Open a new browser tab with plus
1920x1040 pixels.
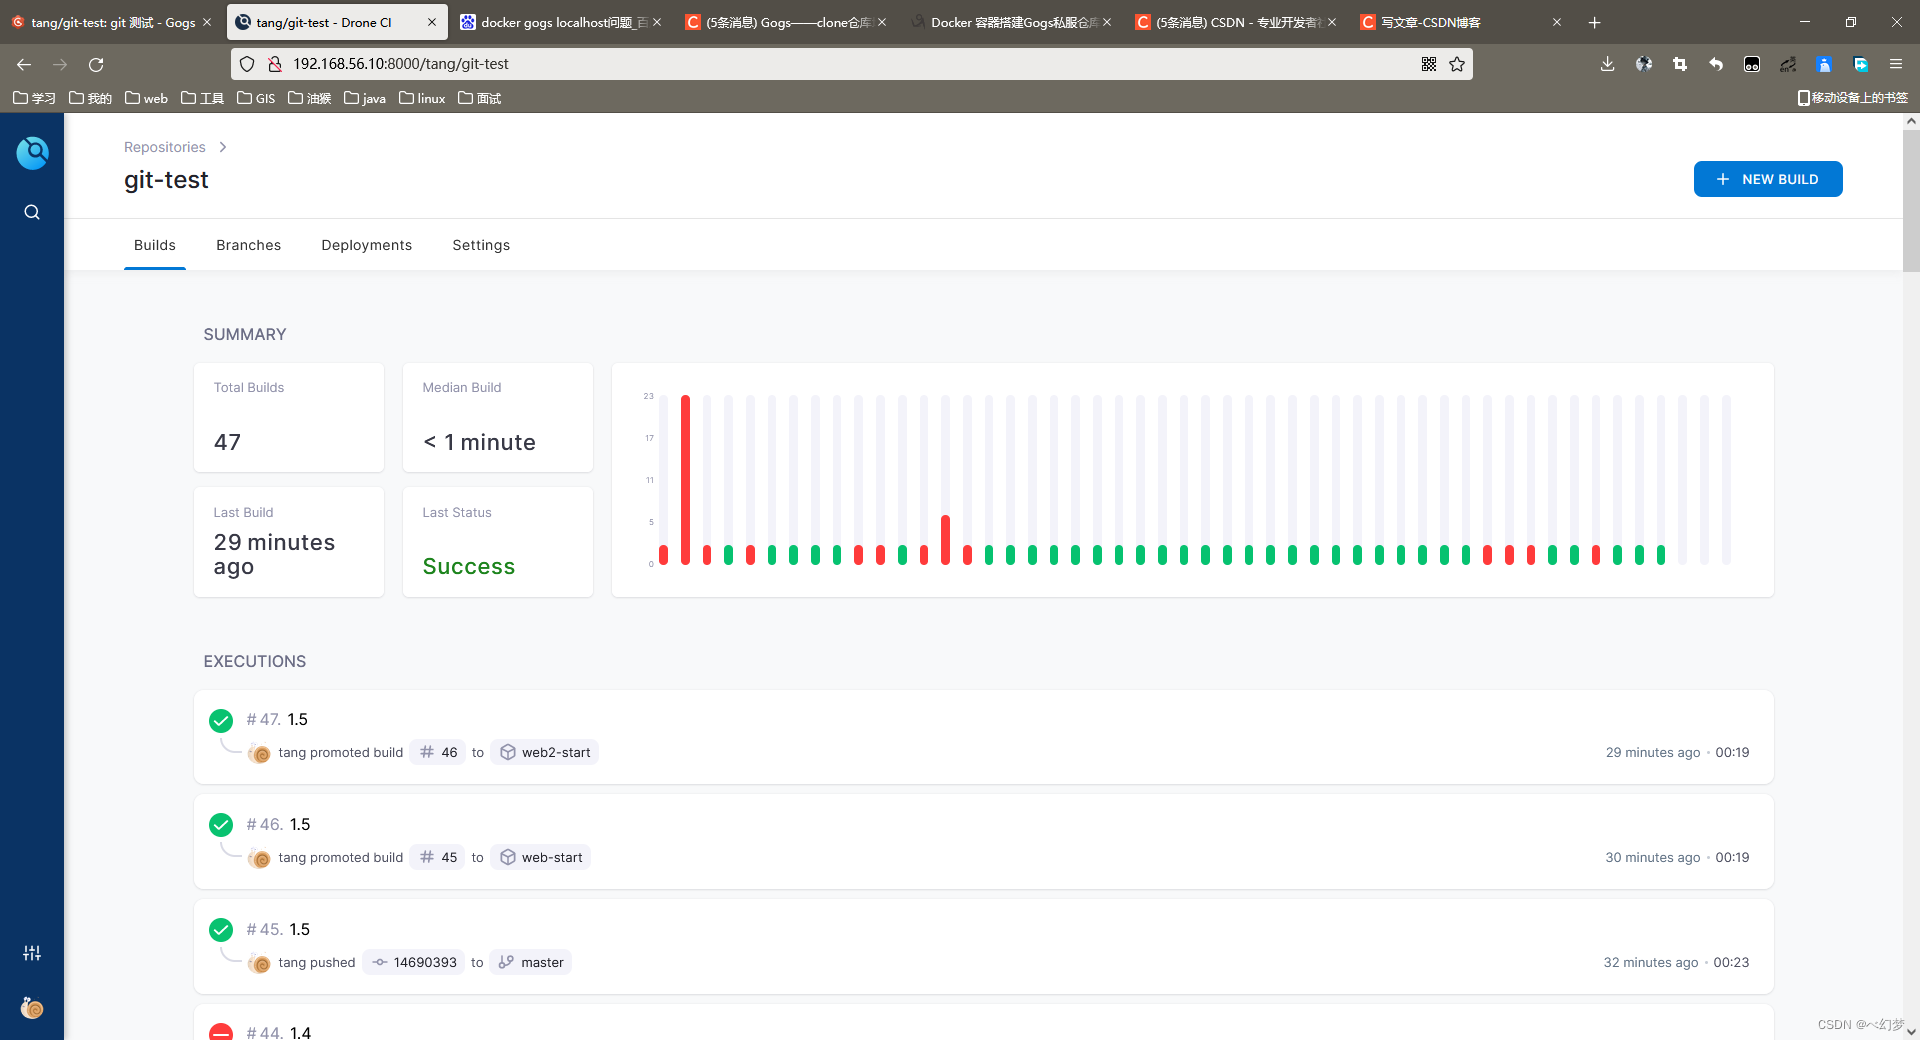point(1594,22)
